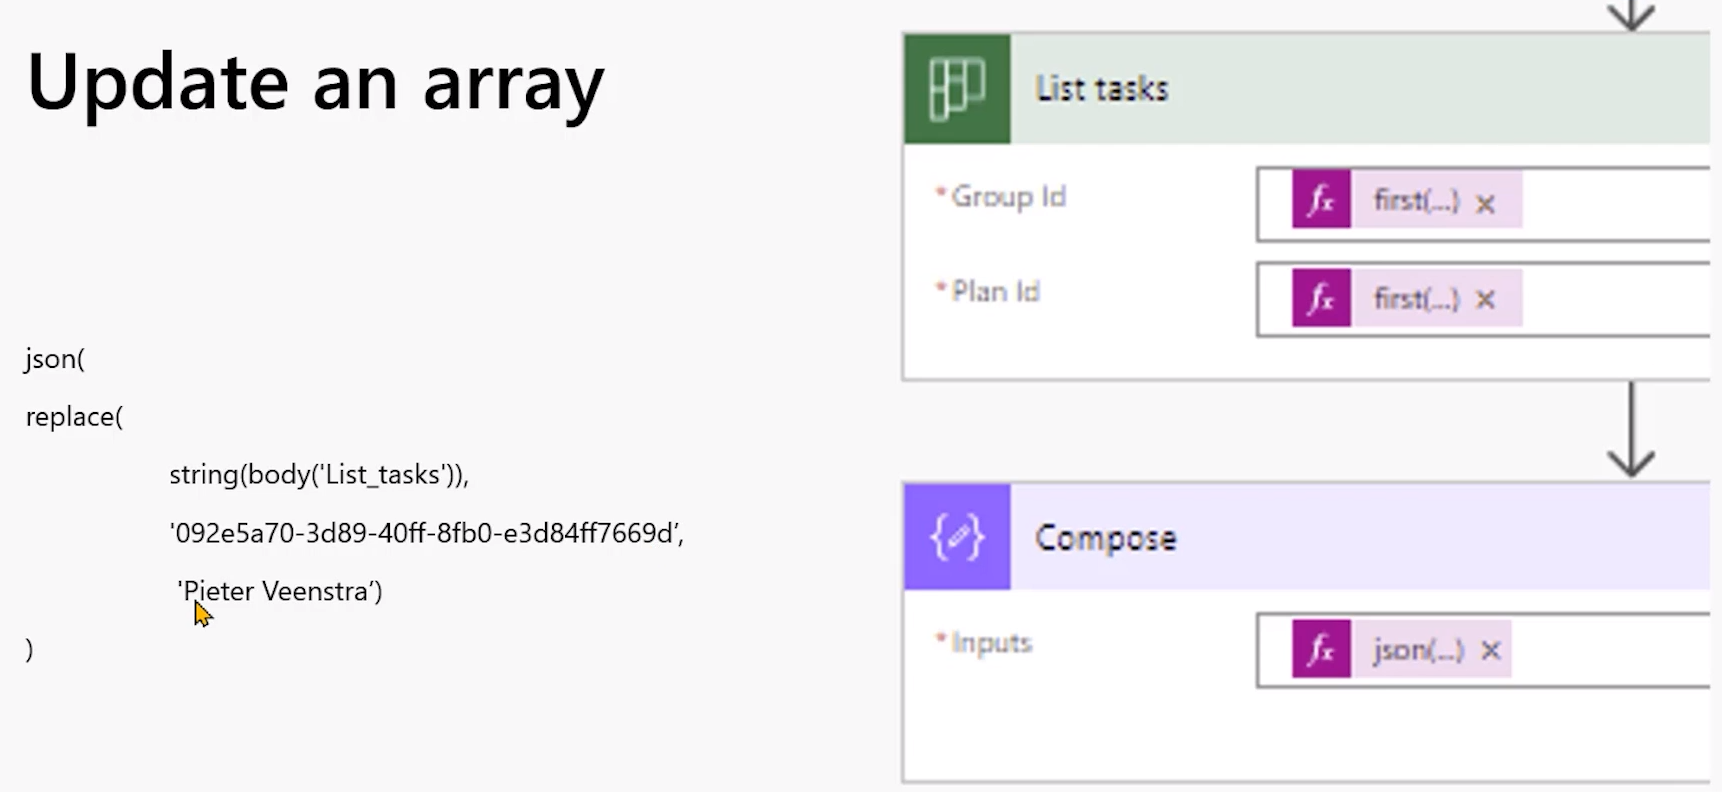Remove the json(...) token from Inputs
Image resolution: width=1722 pixels, height=792 pixels.
pyautogui.click(x=1491, y=651)
